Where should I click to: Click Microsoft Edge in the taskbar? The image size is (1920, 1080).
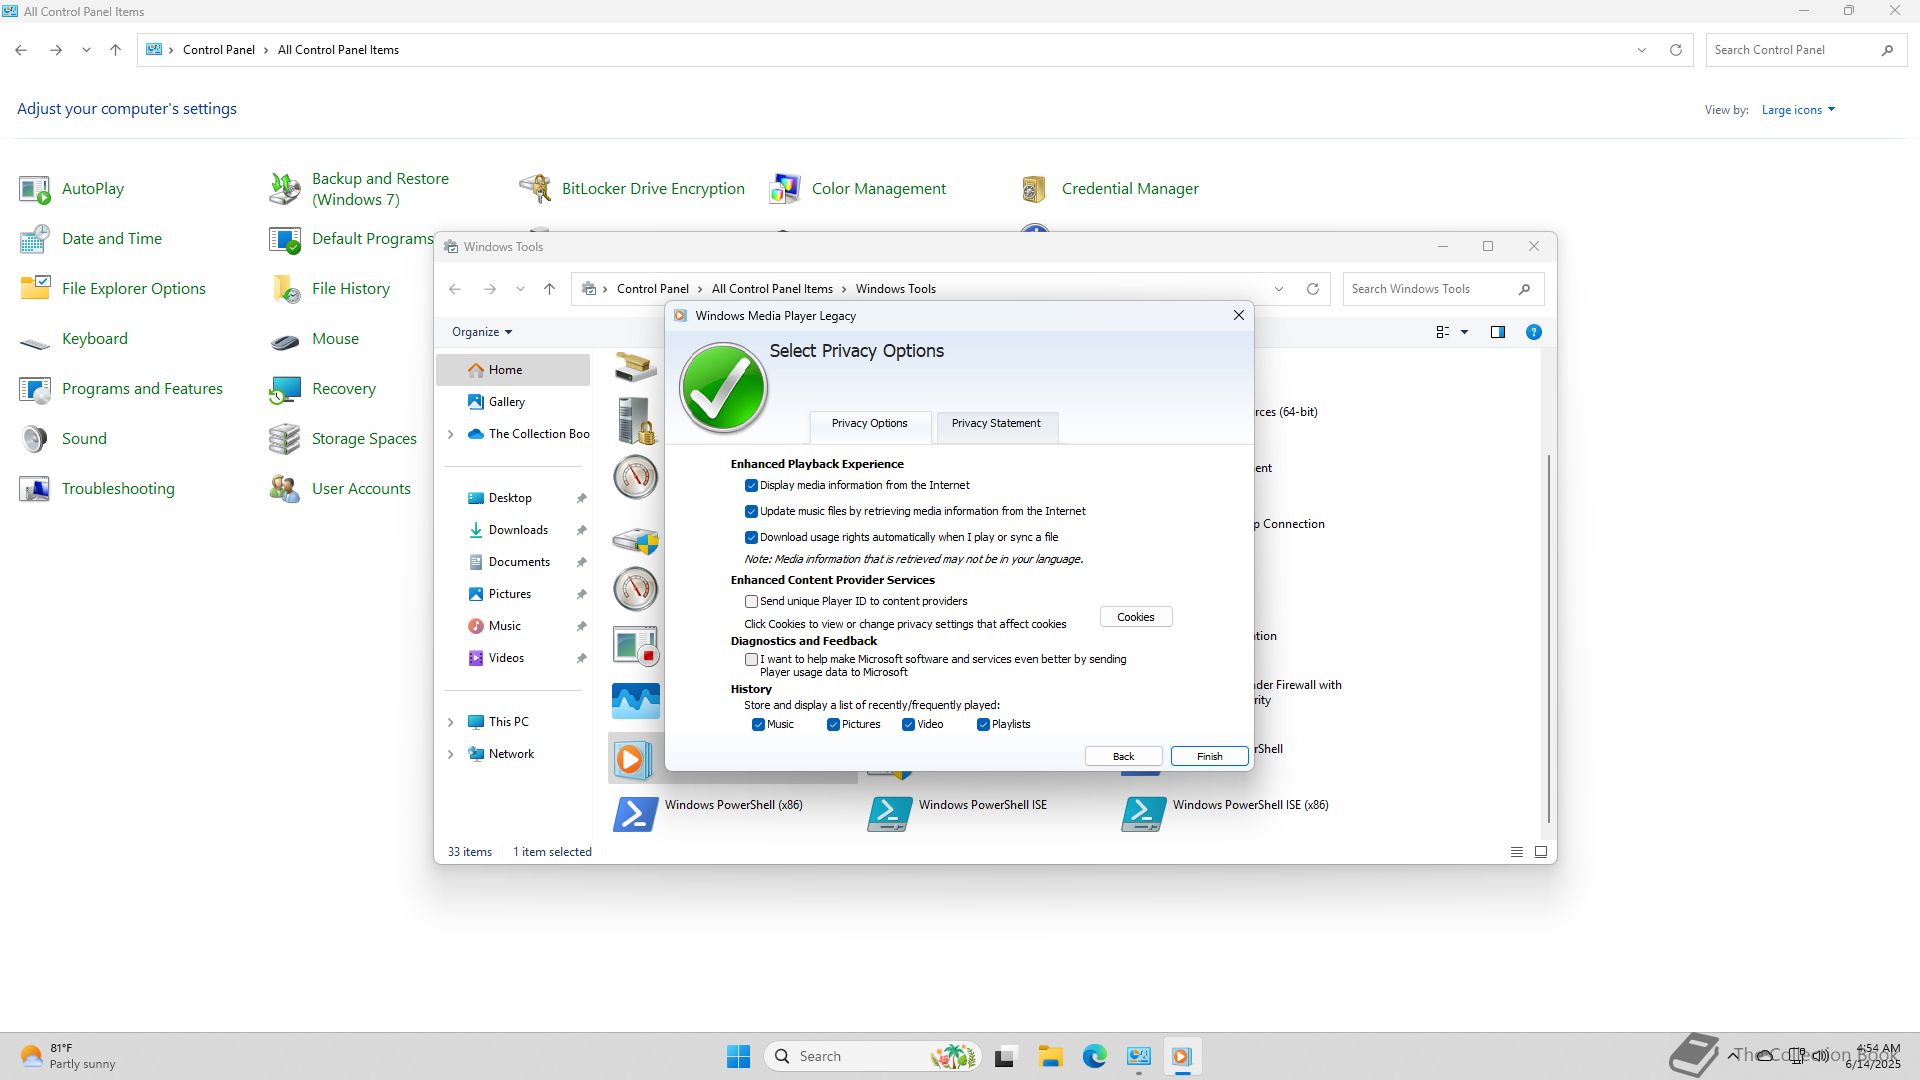[x=1094, y=1056]
